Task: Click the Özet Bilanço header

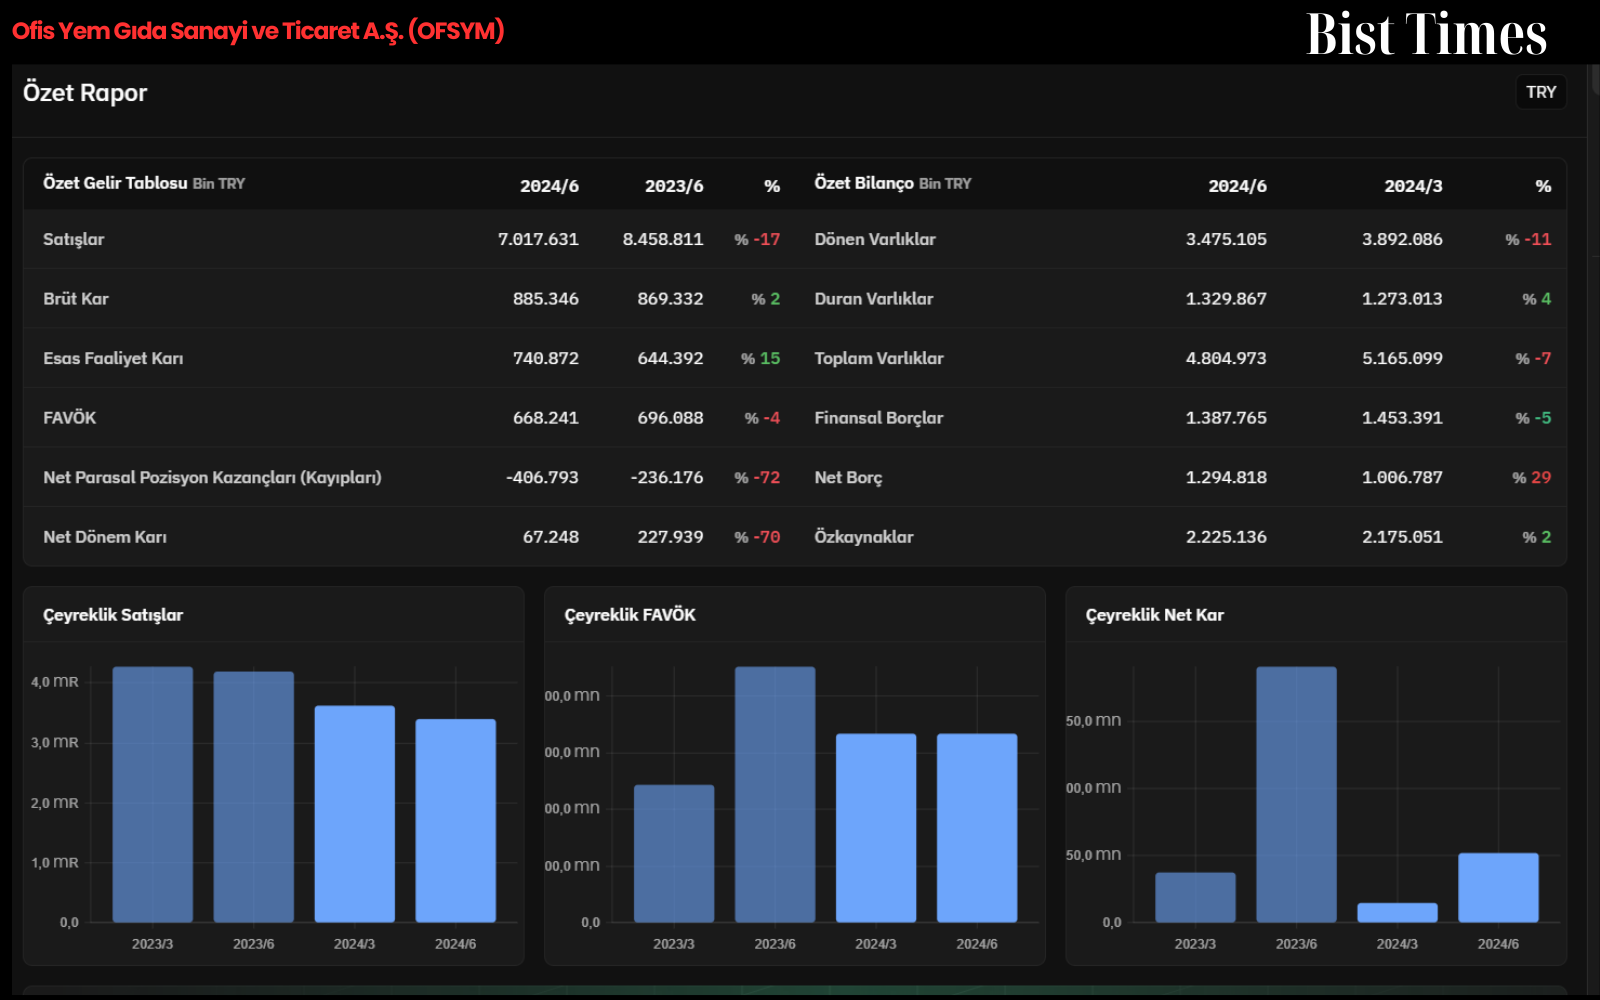Action: pyautogui.click(x=893, y=183)
